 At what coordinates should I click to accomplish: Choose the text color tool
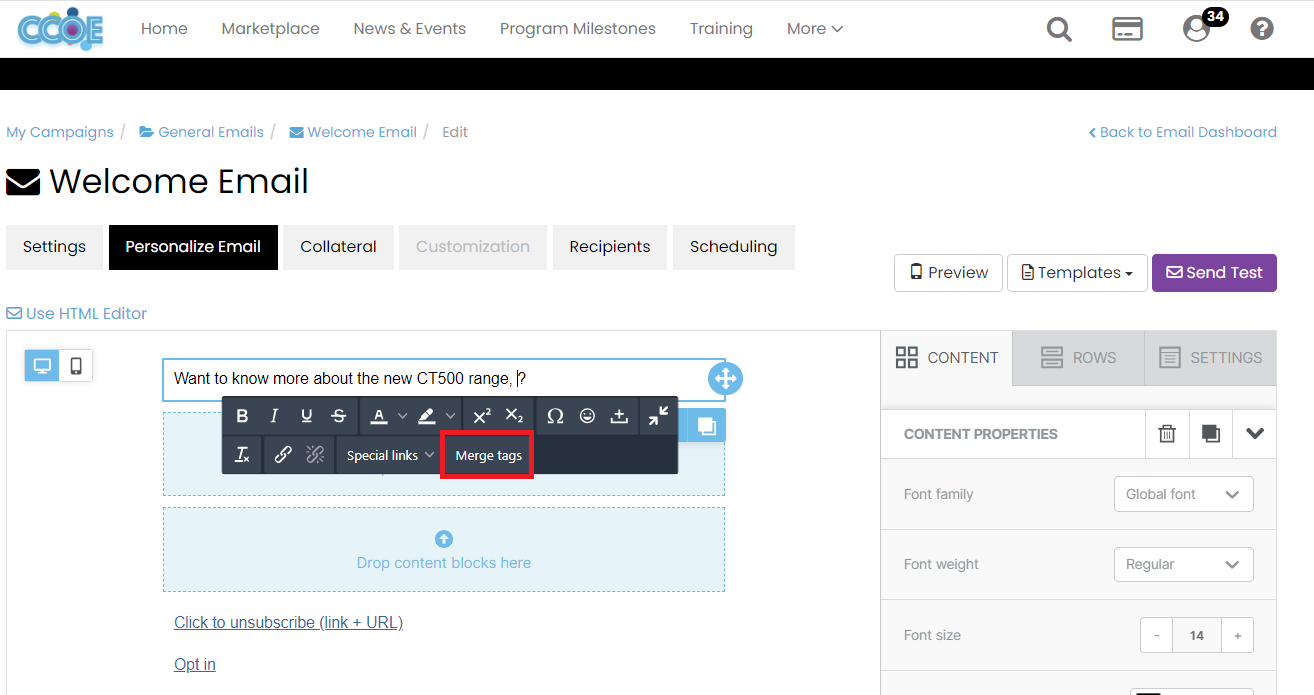click(379, 416)
